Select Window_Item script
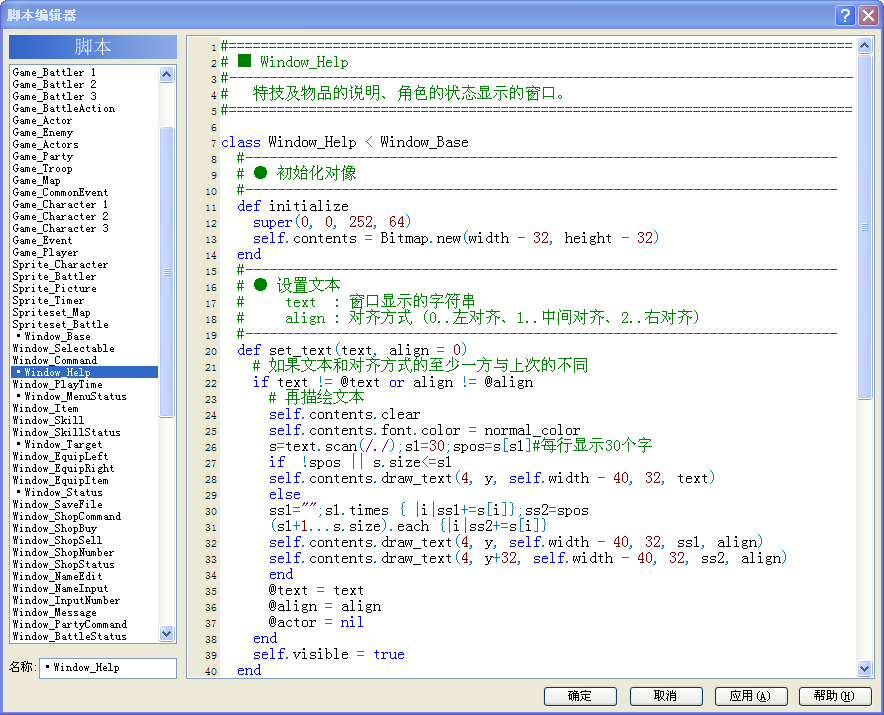 (x=85, y=408)
